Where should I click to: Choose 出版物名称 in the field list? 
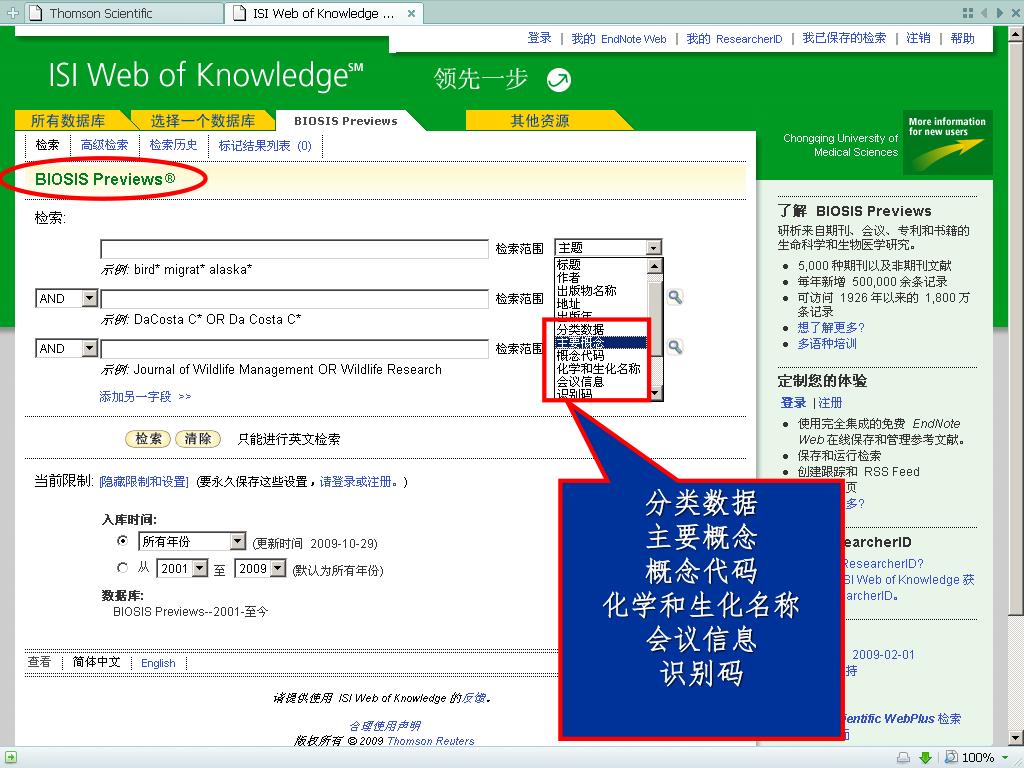tap(586, 291)
